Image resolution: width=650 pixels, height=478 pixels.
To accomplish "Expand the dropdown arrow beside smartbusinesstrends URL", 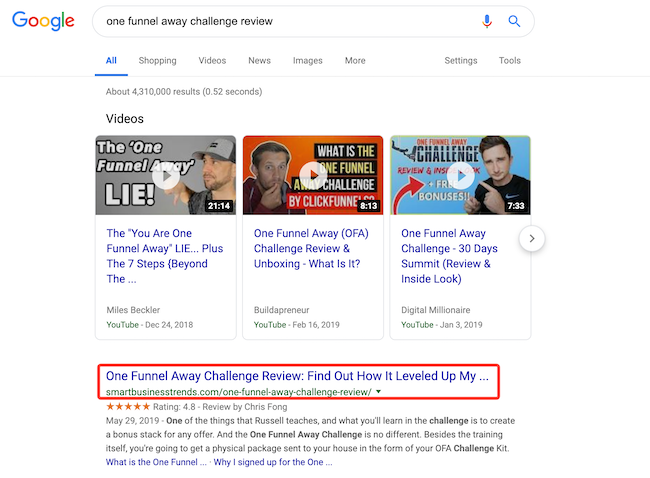I will pyautogui.click(x=378, y=391).
